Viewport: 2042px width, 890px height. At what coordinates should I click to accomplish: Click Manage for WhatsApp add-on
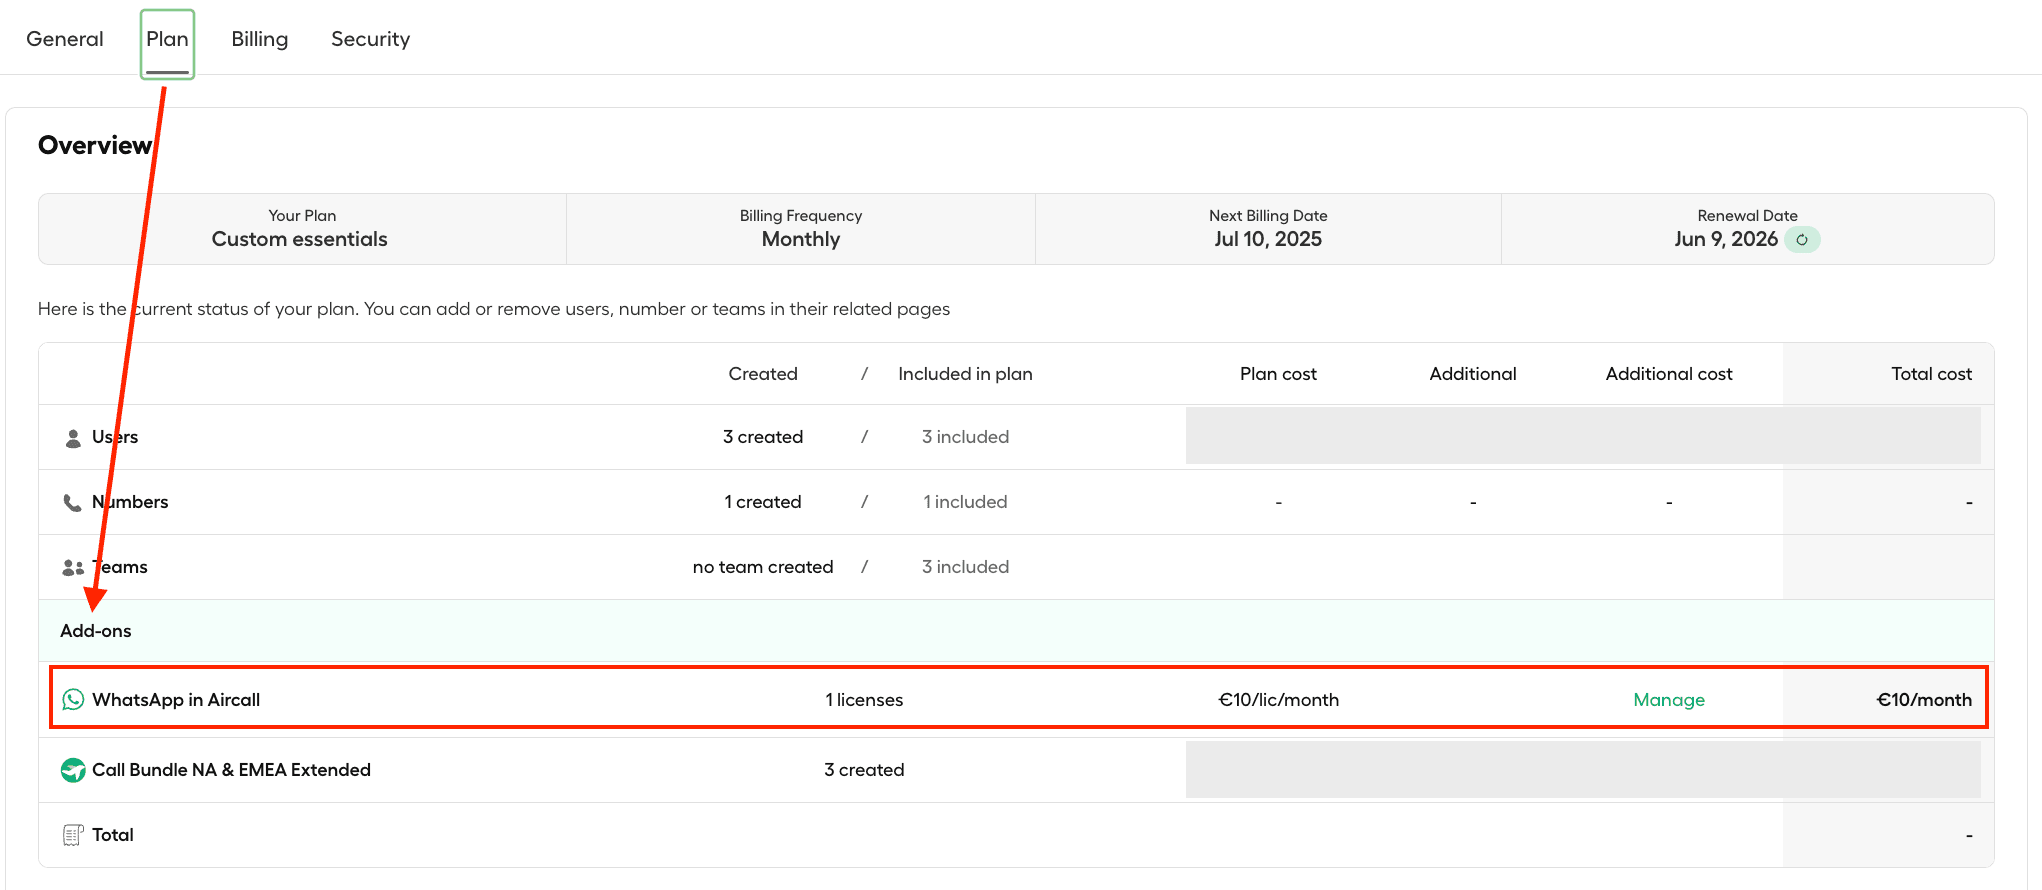point(1668,700)
